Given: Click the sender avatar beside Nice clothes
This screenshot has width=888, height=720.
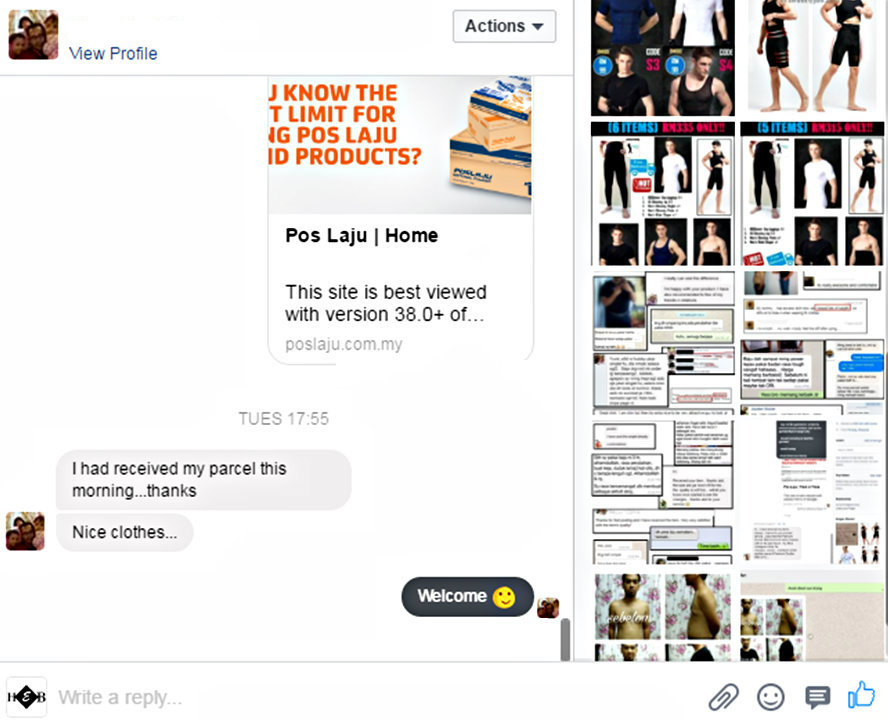Looking at the screenshot, I should point(25,531).
